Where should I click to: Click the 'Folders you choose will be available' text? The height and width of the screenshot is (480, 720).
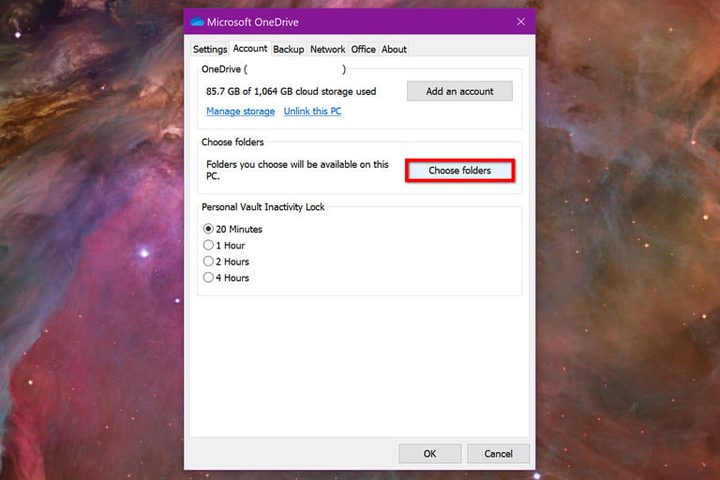tap(297, 170)
